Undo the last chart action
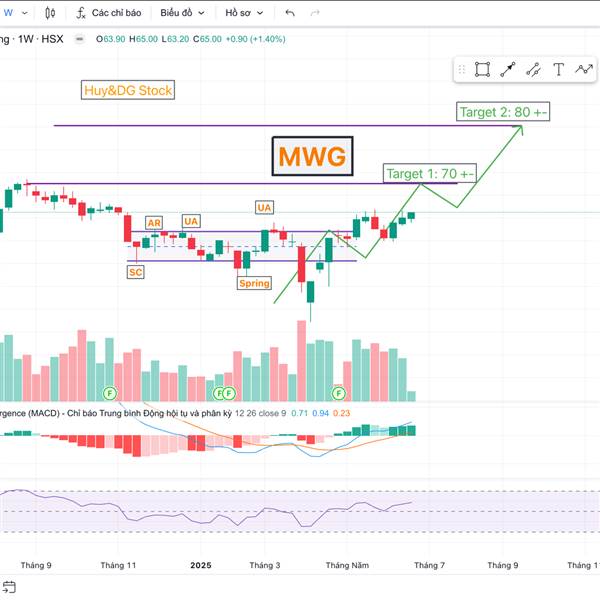Image resolution: width=600 pixels, height=600 pixels. pyautogui.click(x=290, y=13)
